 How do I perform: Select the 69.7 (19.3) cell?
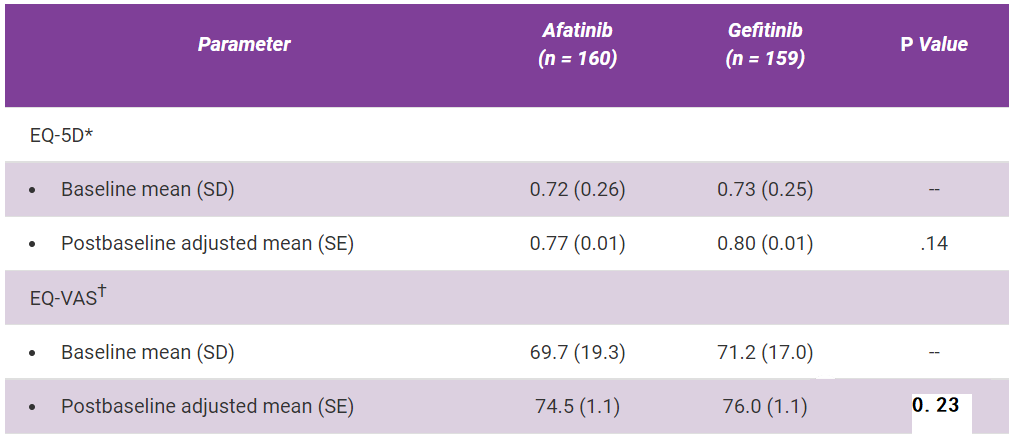(577, 352)
